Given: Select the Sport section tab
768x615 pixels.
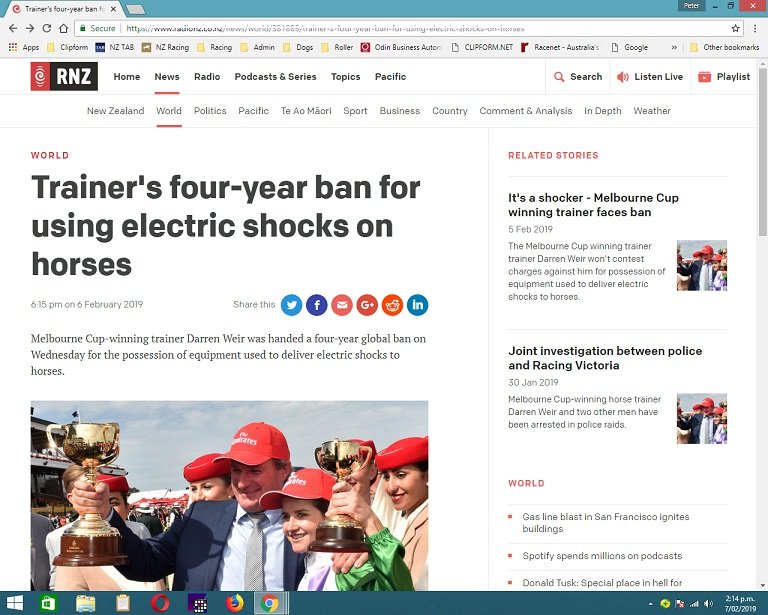Looking at the screenshot, I should click(355, 111).
